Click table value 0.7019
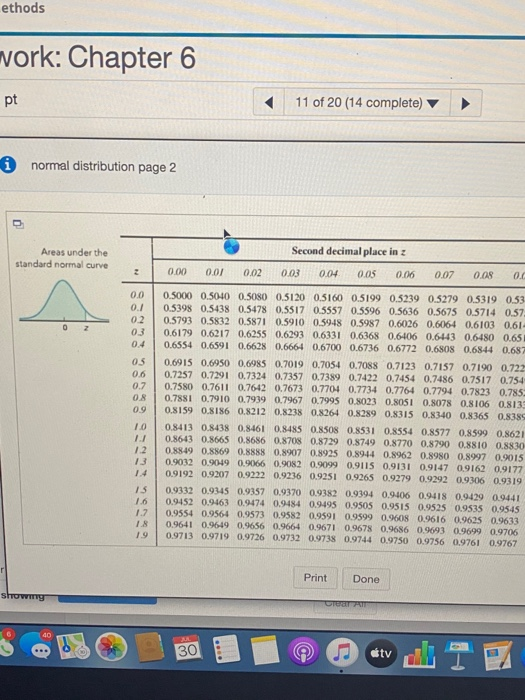This screenshot has height=700, width=525. (x=289, y=364)
